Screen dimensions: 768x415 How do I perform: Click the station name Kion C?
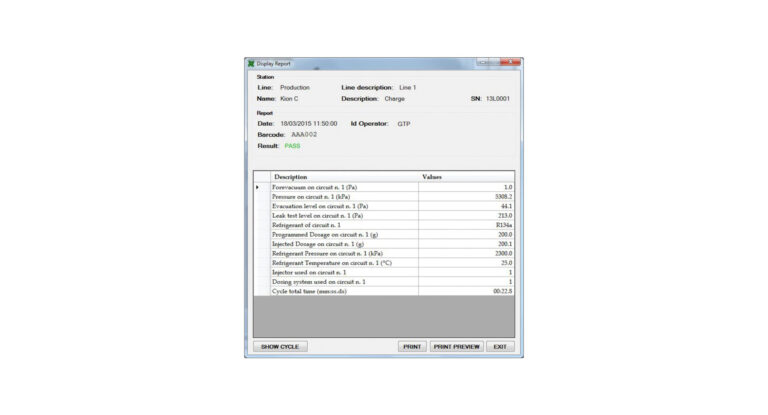289,98
